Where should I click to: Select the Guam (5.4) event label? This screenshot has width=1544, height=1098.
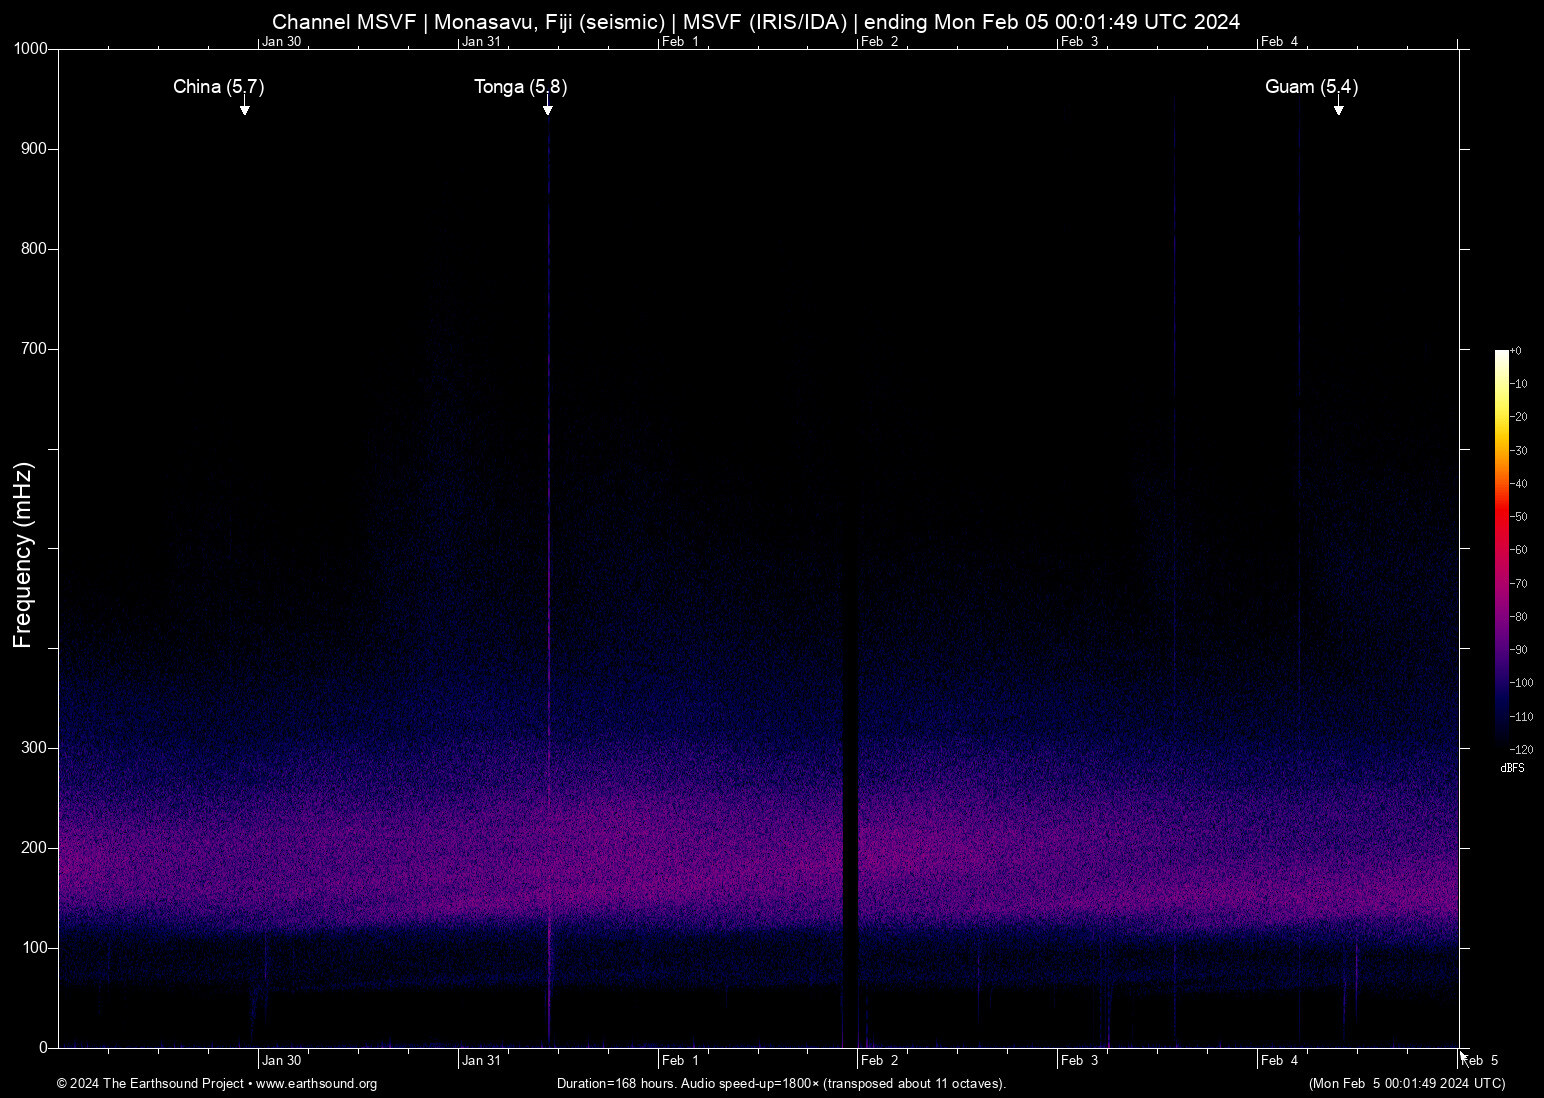point(1311,87)
